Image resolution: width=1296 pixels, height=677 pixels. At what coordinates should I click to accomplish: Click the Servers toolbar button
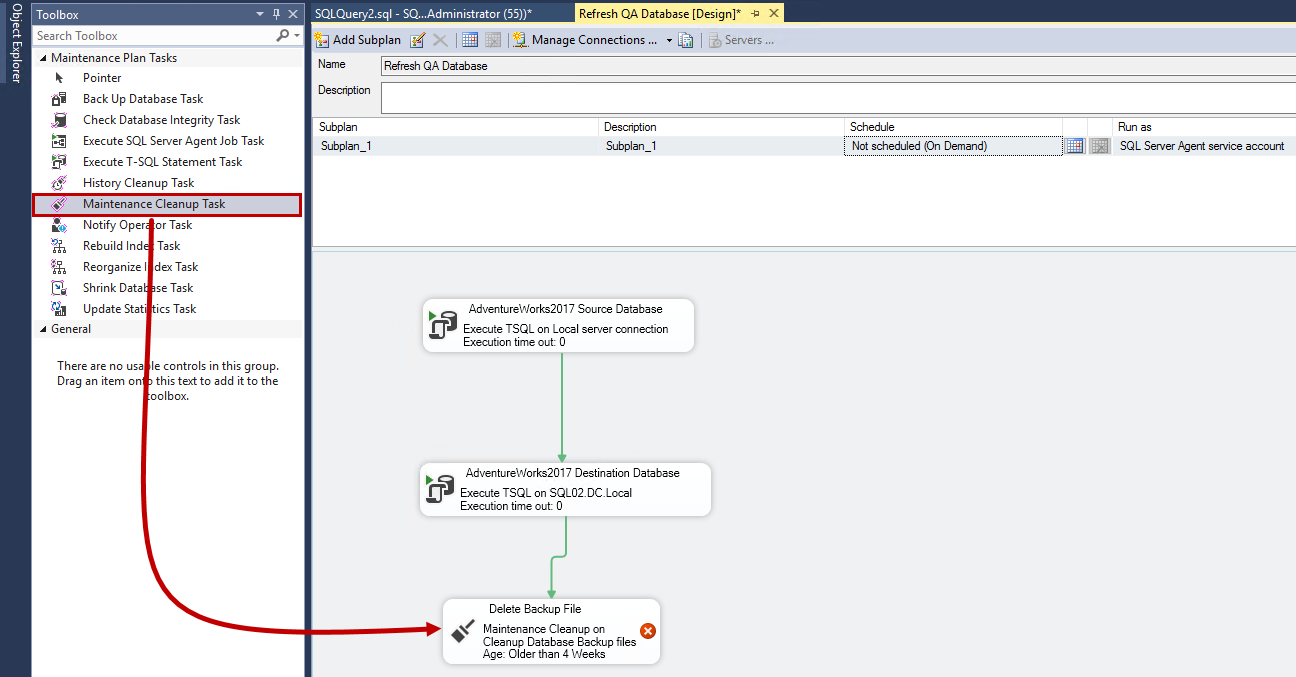tap(742, 40)
